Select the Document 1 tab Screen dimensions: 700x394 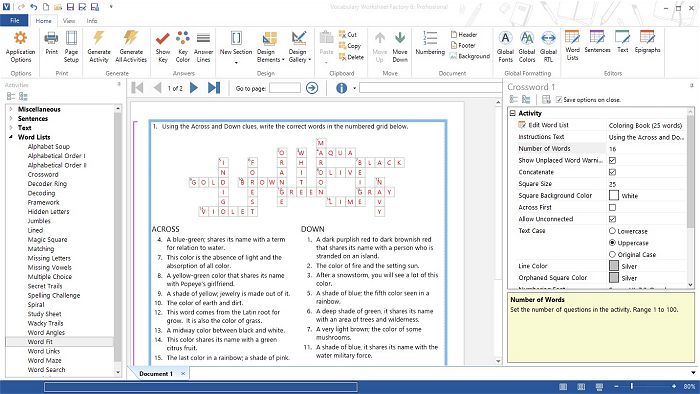tap(155, 373)
